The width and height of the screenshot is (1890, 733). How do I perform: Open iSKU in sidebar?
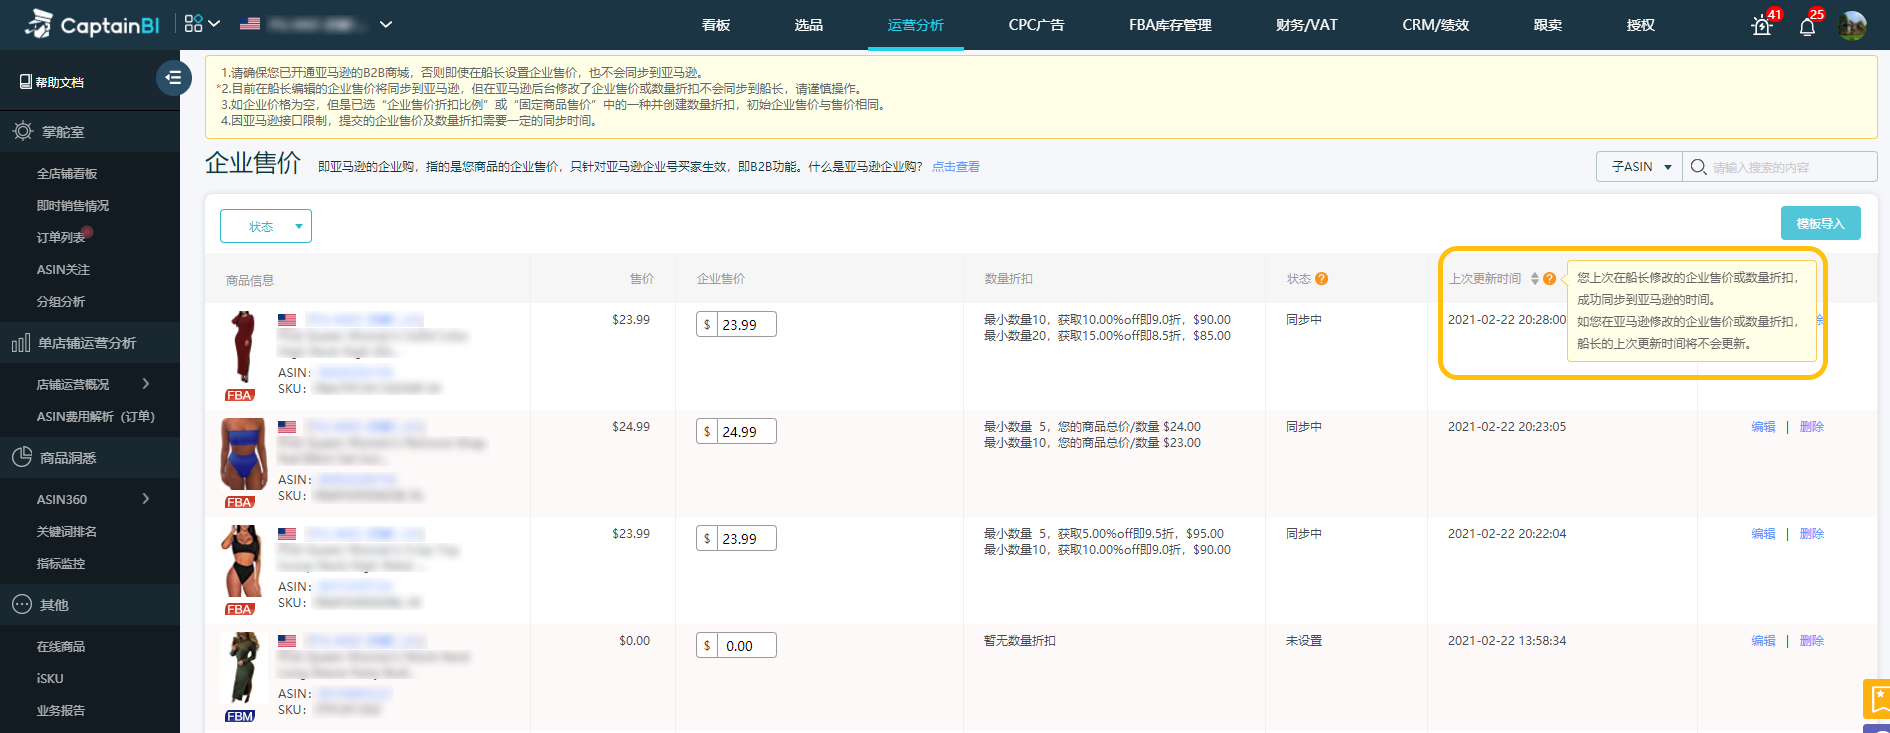tap(50, 679)
